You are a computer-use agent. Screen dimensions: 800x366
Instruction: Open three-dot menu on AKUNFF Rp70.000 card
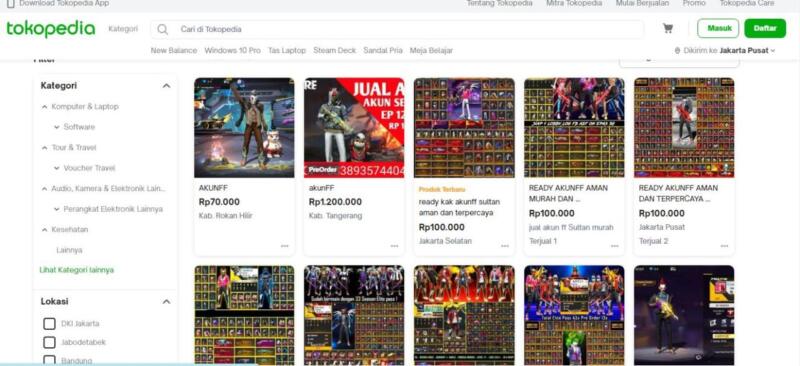coord(285,246)
